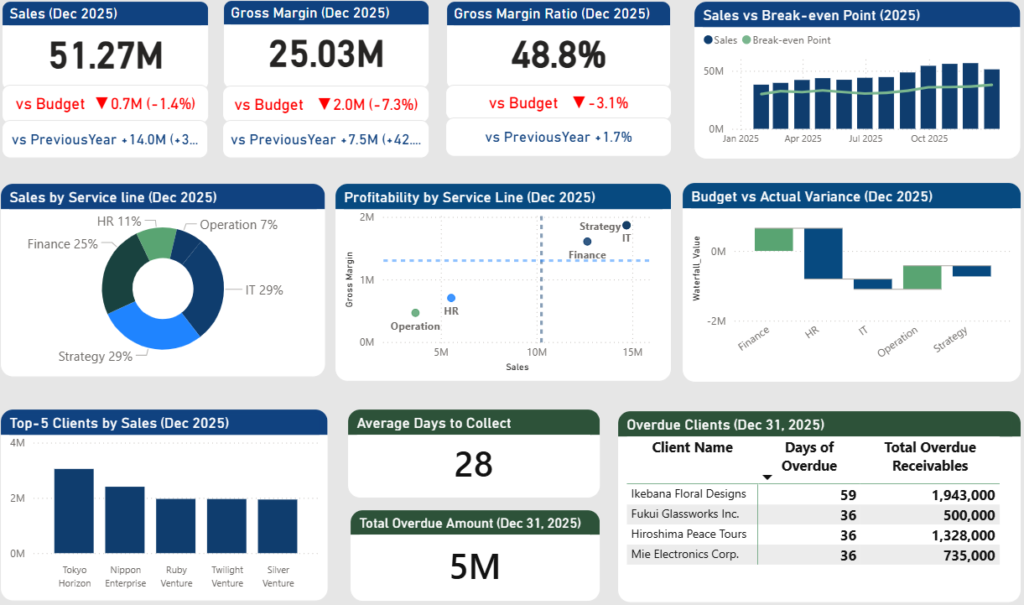Select the Silver Venture bar in Top-5 Clients
Viewport: 1024px width, 605px height.
click(277, 525)
